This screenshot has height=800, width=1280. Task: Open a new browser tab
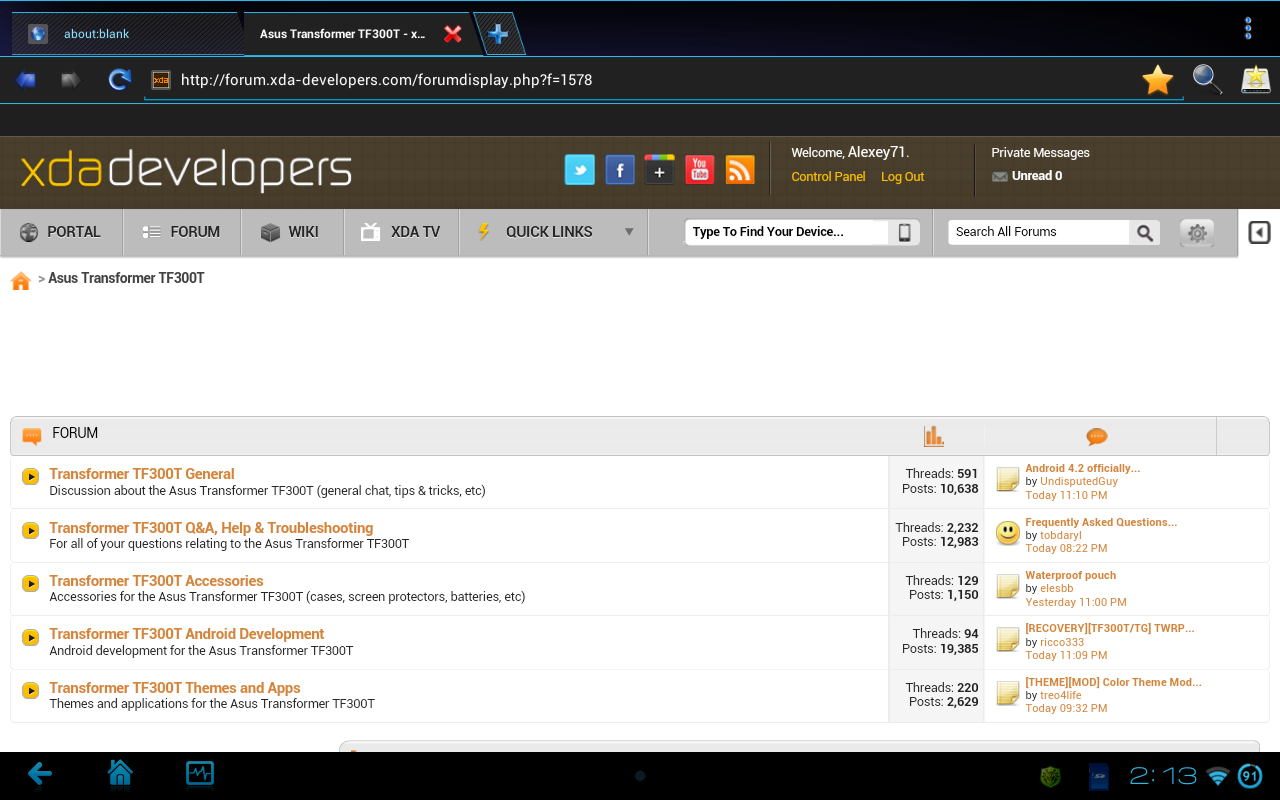(498, 34)
